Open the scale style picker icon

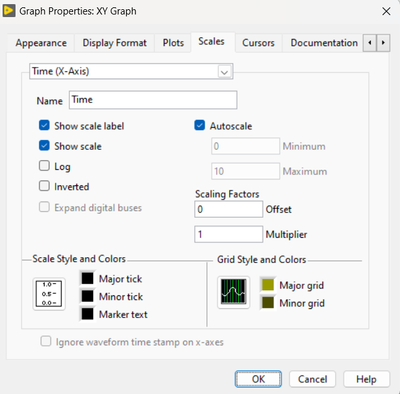pyautogui.click(x=49, y=294)
